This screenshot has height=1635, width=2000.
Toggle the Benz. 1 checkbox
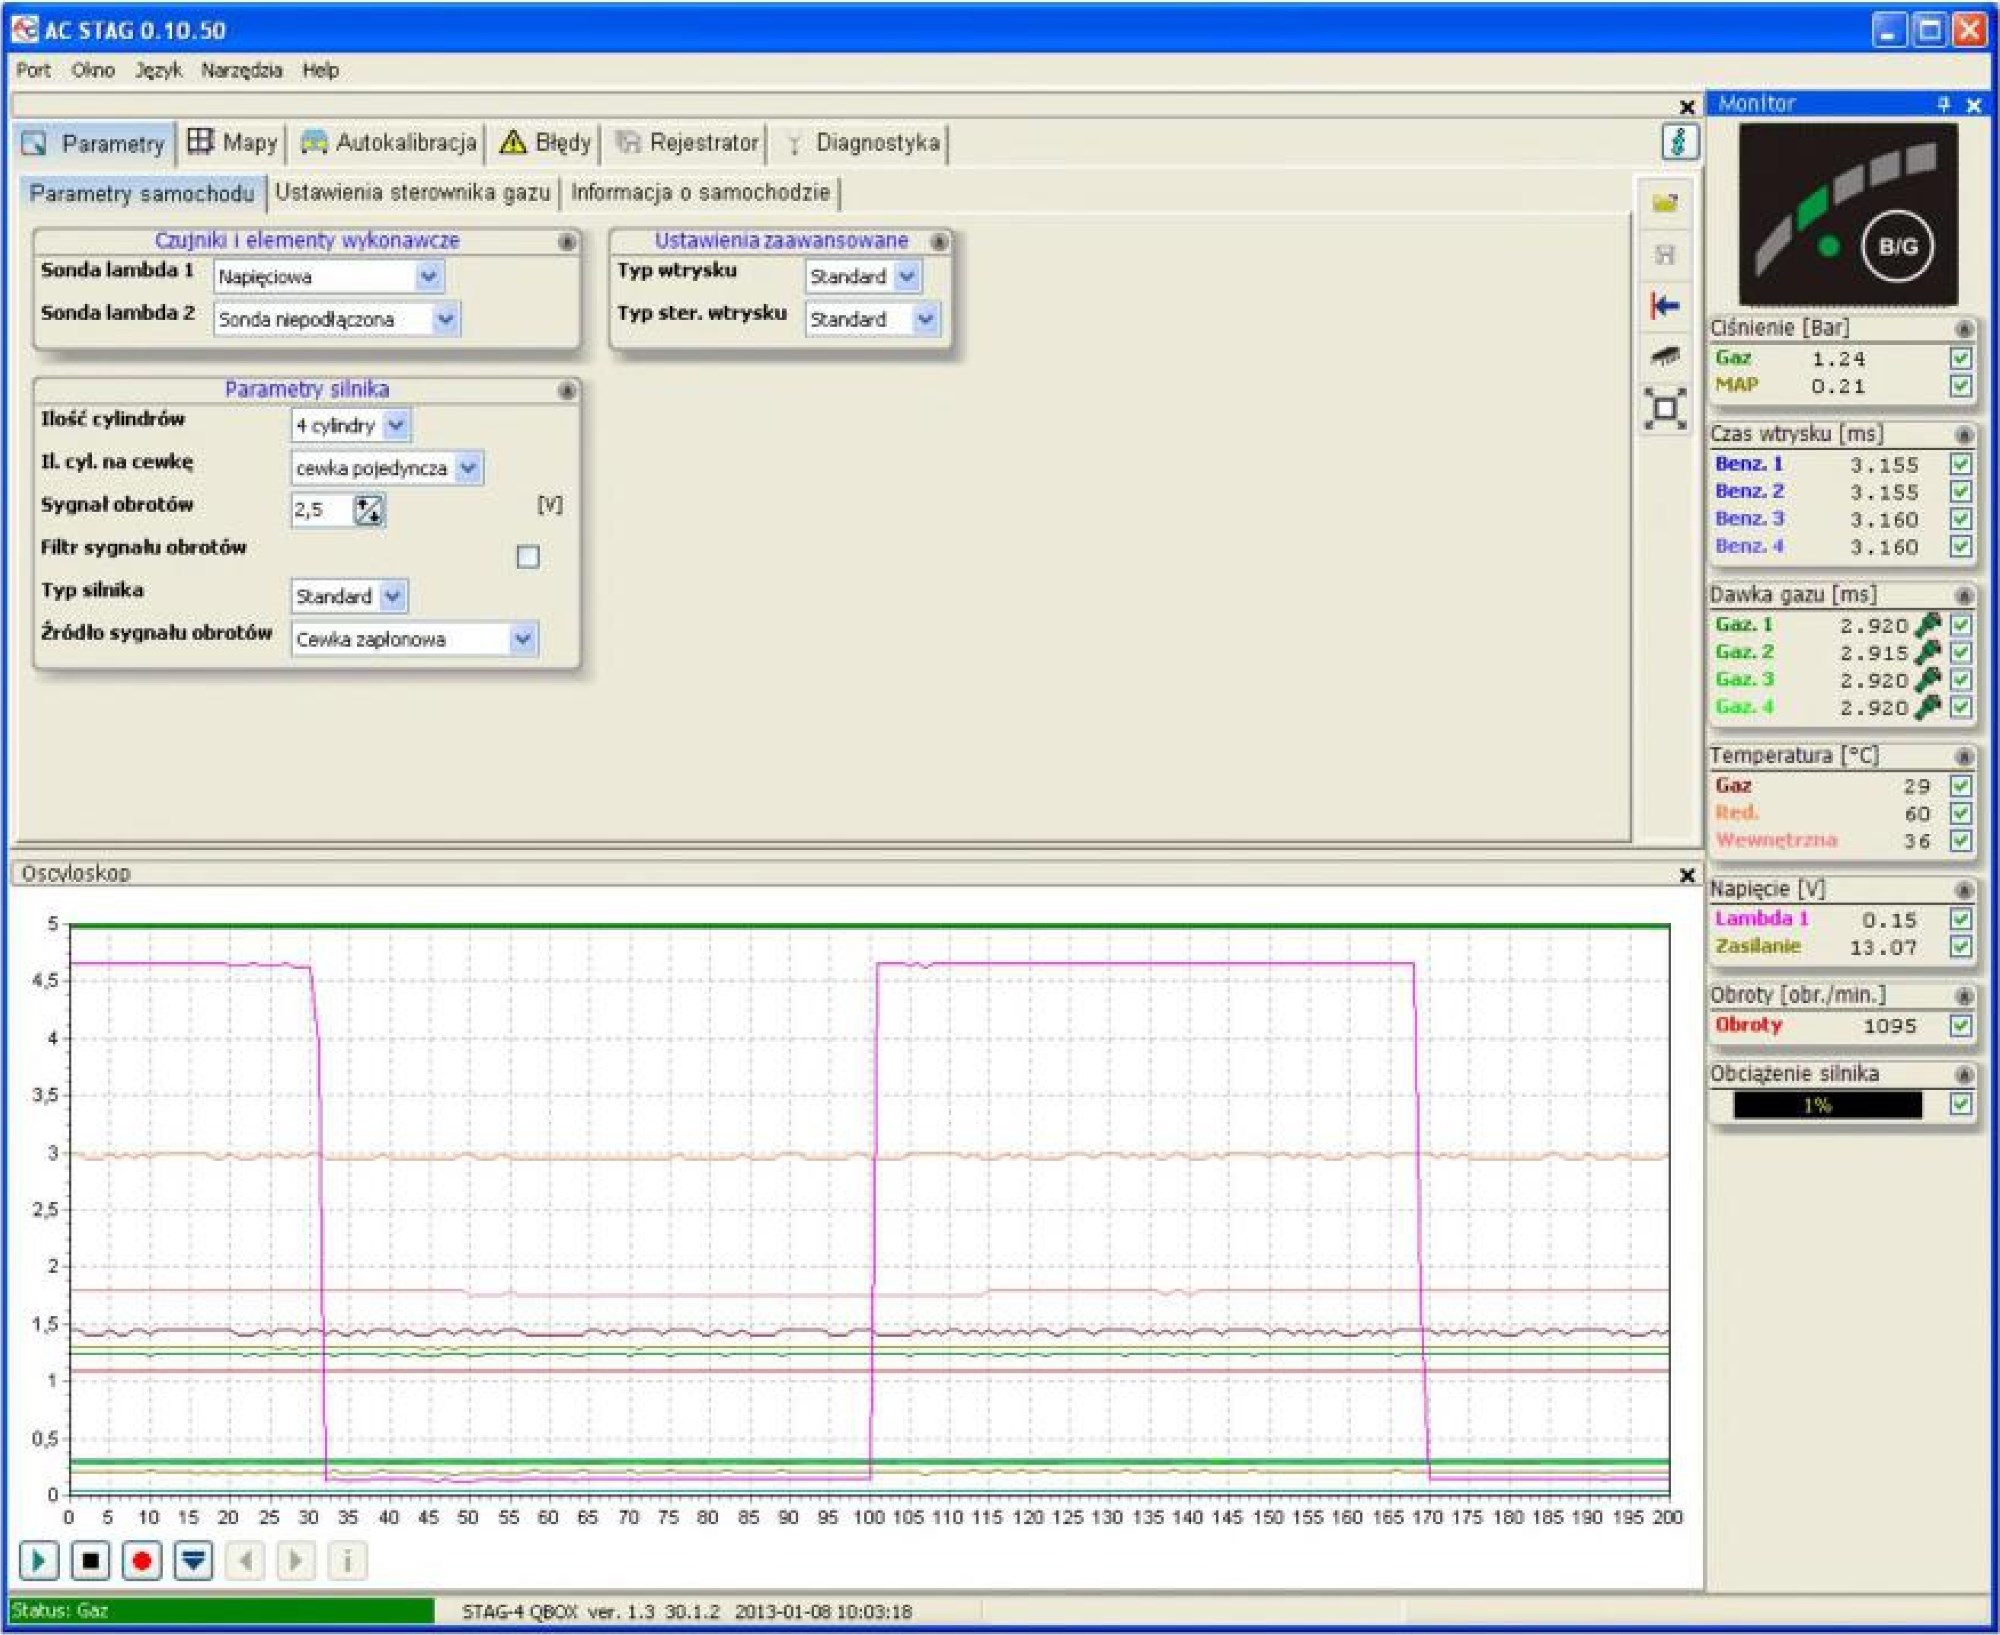[1961, 464]
